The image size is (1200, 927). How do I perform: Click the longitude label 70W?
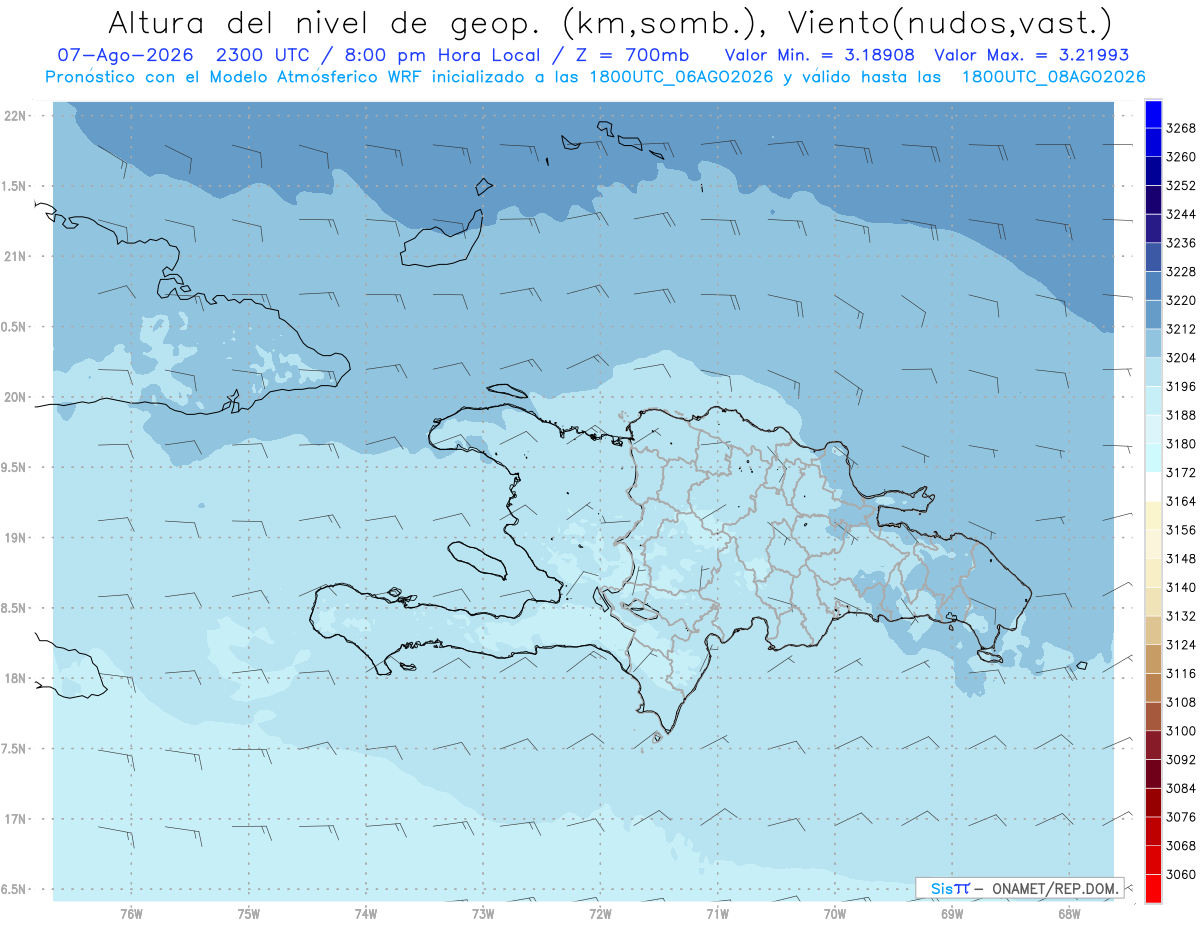click(x=835, y=913)
